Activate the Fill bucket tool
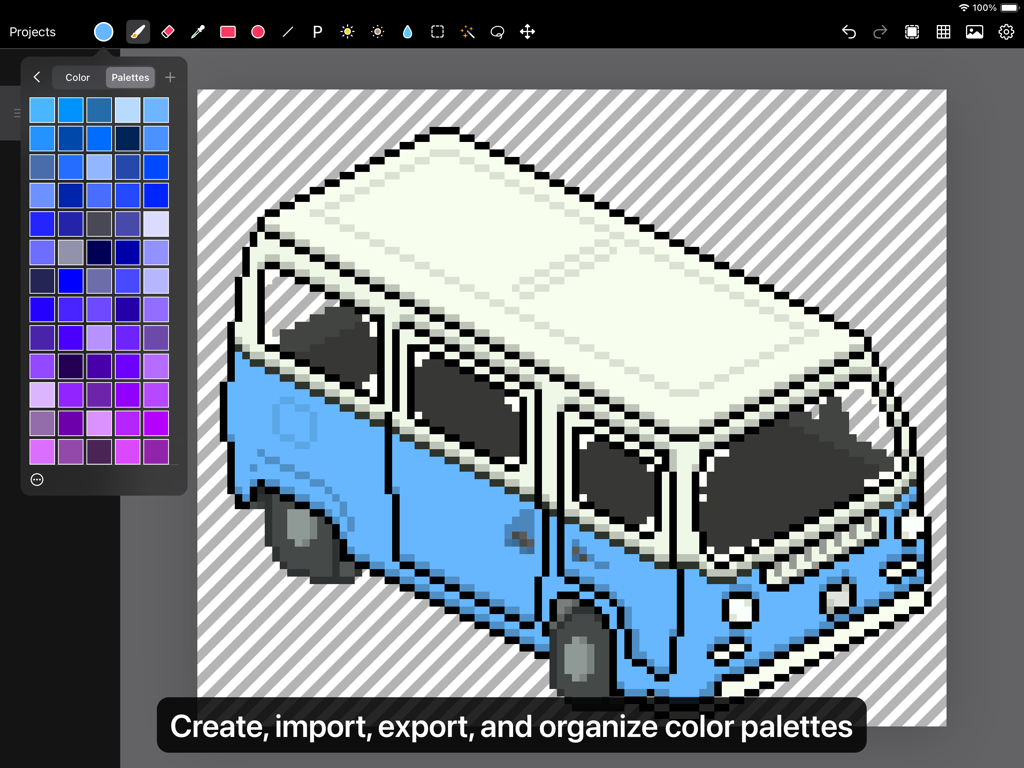This screenshot has width=1024, height=768. tap(407, 31)
